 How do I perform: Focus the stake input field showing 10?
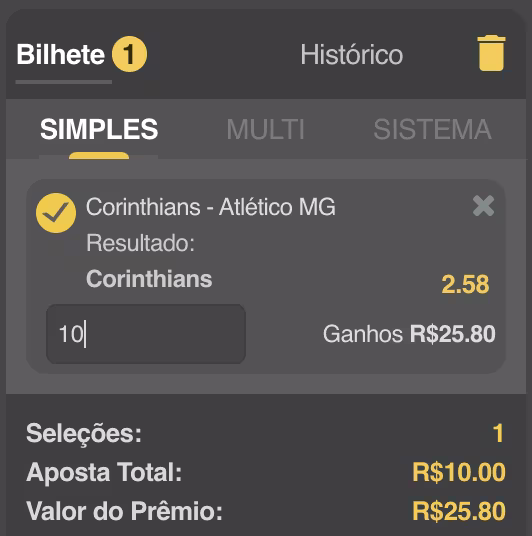[146, 334]
